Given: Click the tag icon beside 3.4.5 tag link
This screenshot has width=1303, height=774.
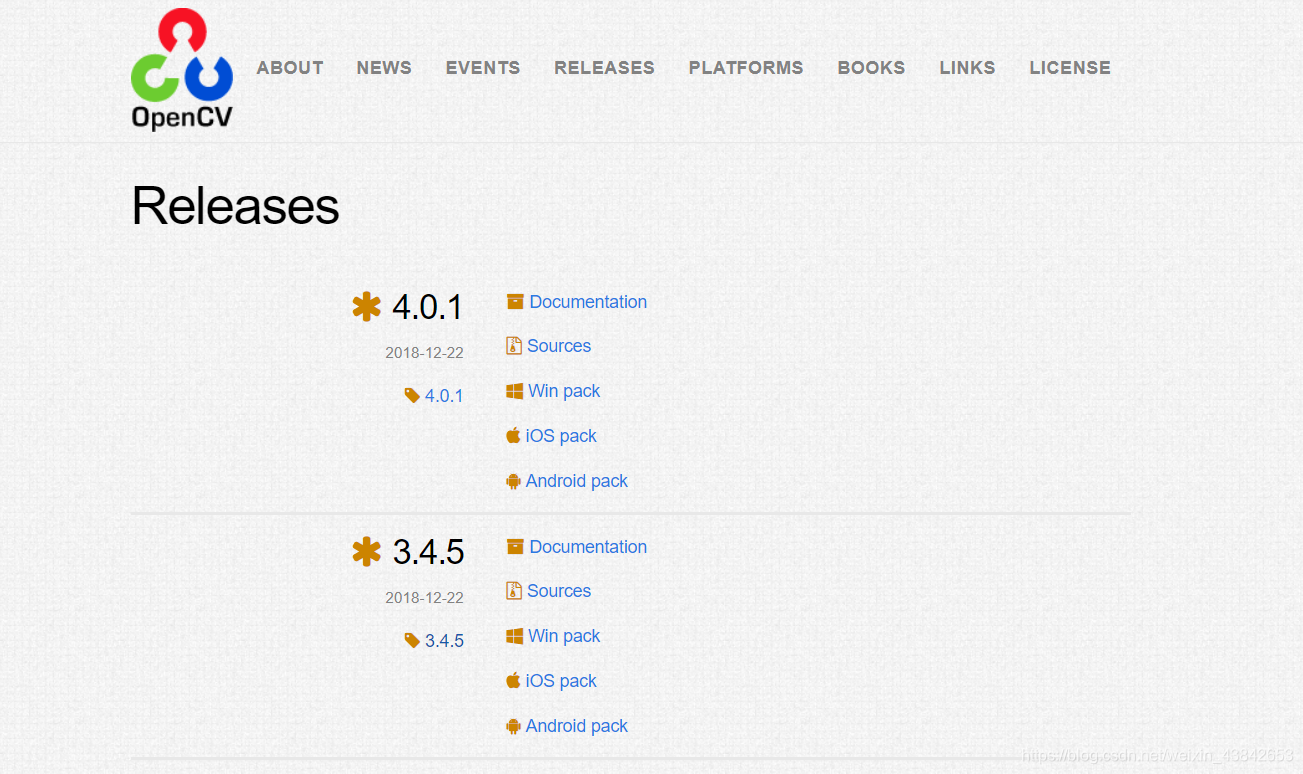Looking at the screenshot, I should (x=412, y=640).
